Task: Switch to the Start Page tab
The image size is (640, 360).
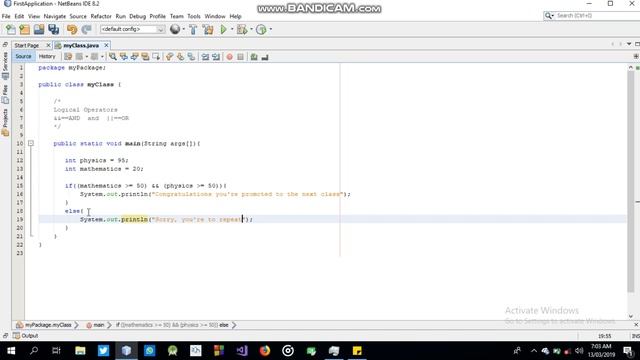Action: (x=27, y=45)
